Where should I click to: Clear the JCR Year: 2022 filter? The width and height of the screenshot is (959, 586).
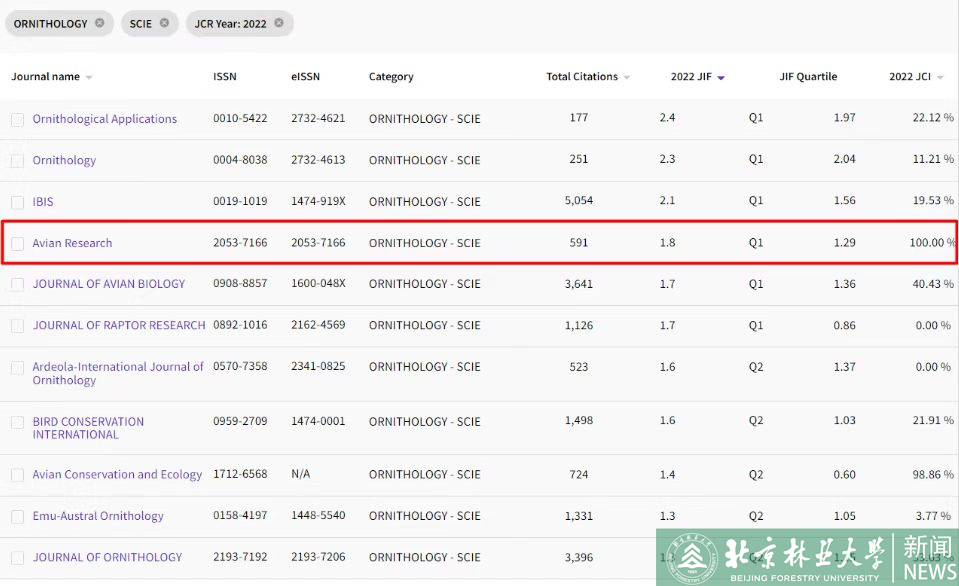tap(279, 23)
